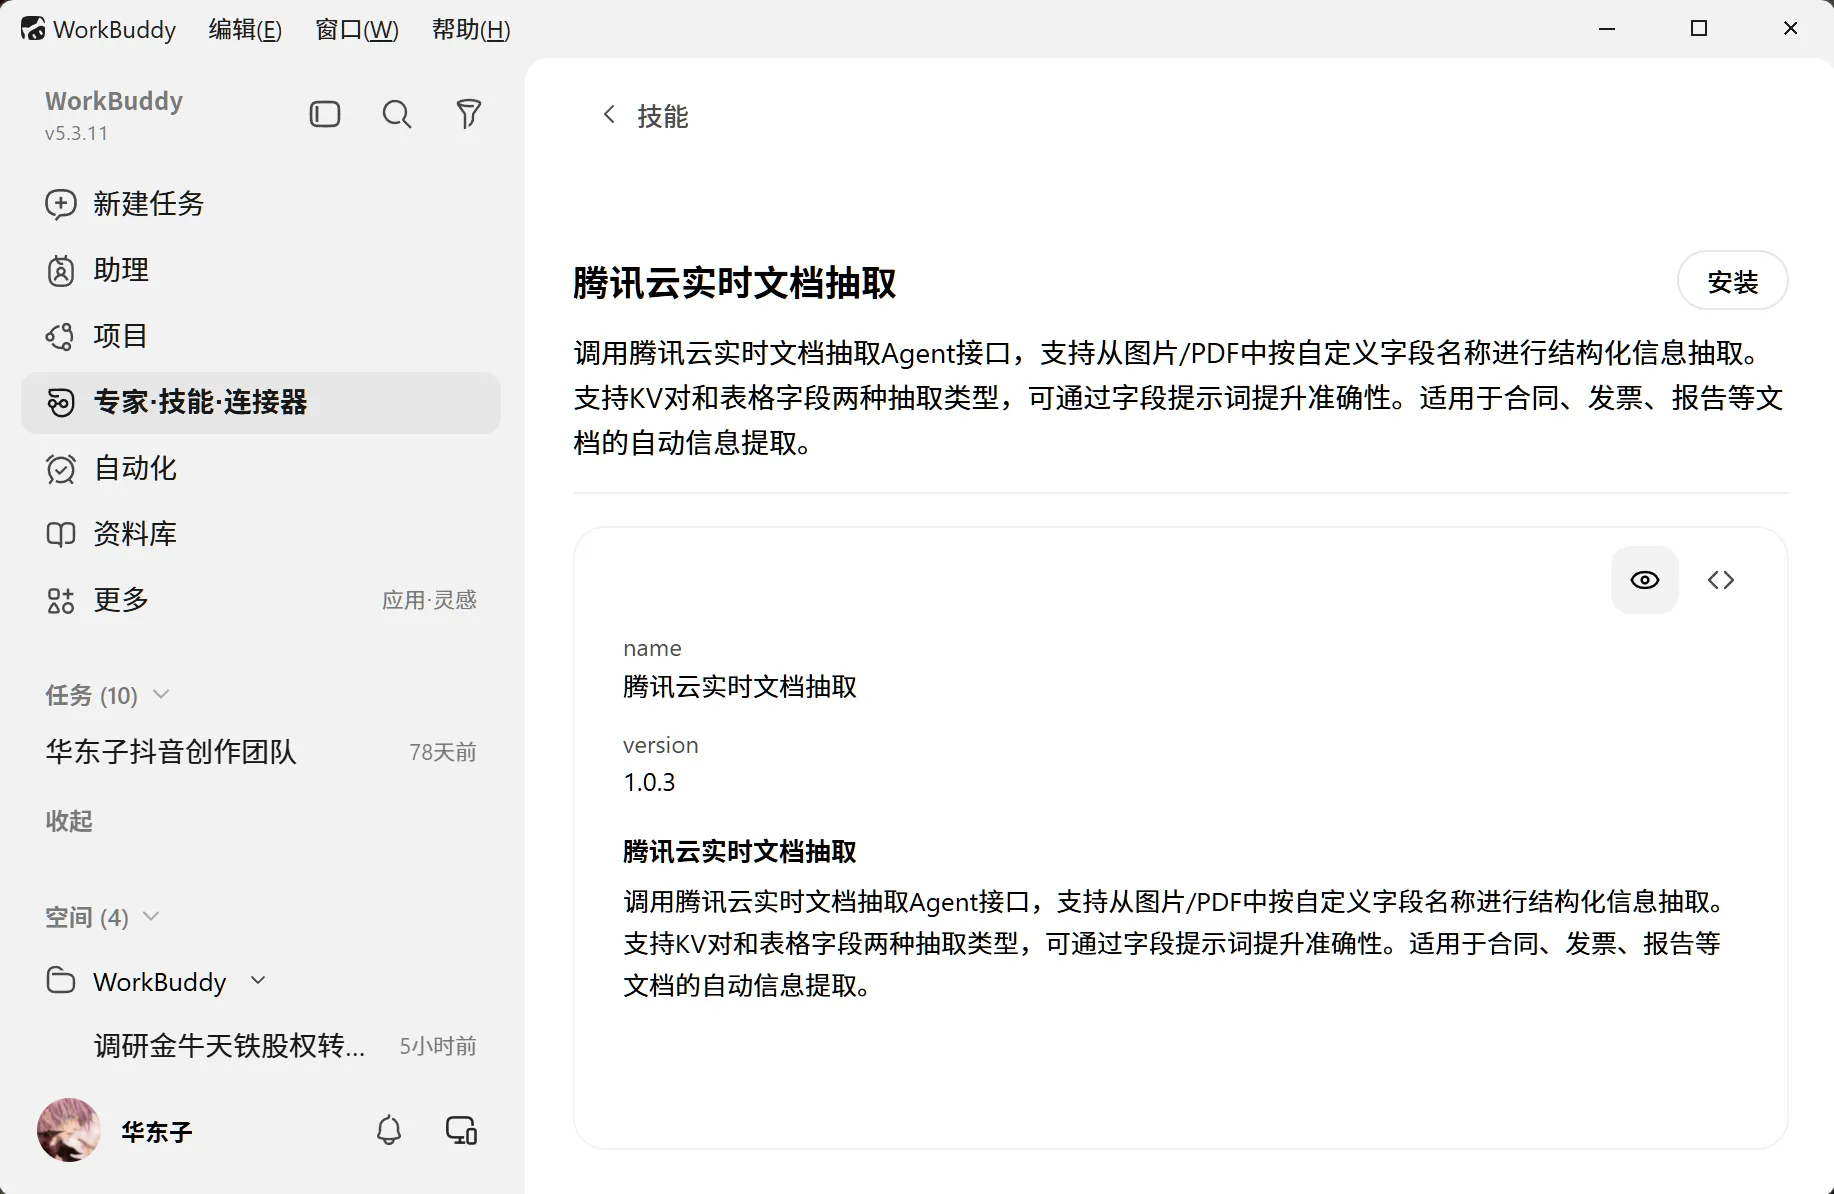Go back using the left arrow
This screenshot has width=1834, height=1194.
pyautogui.click(x=609, y=115)
